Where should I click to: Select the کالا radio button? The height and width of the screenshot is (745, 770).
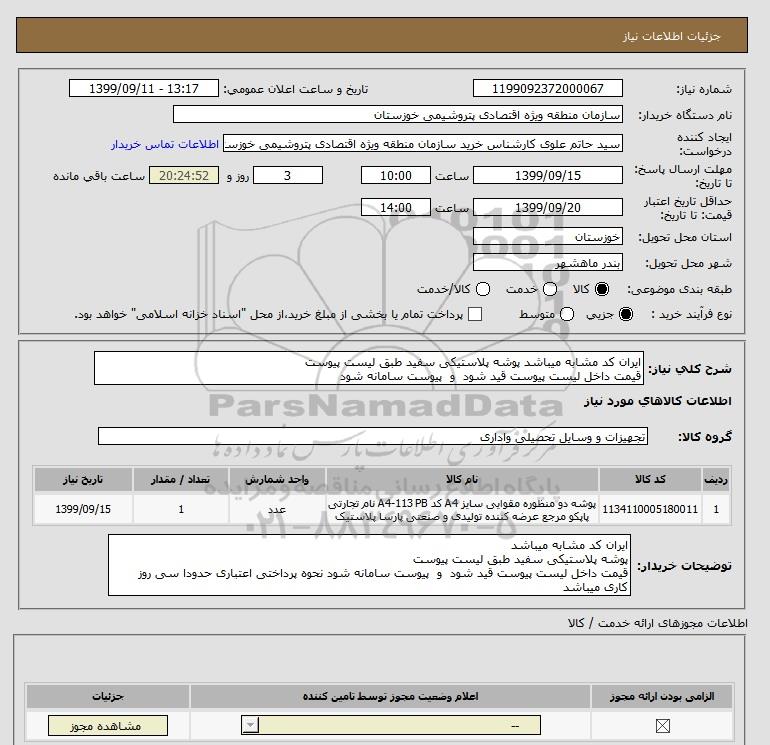click(602, 289)
